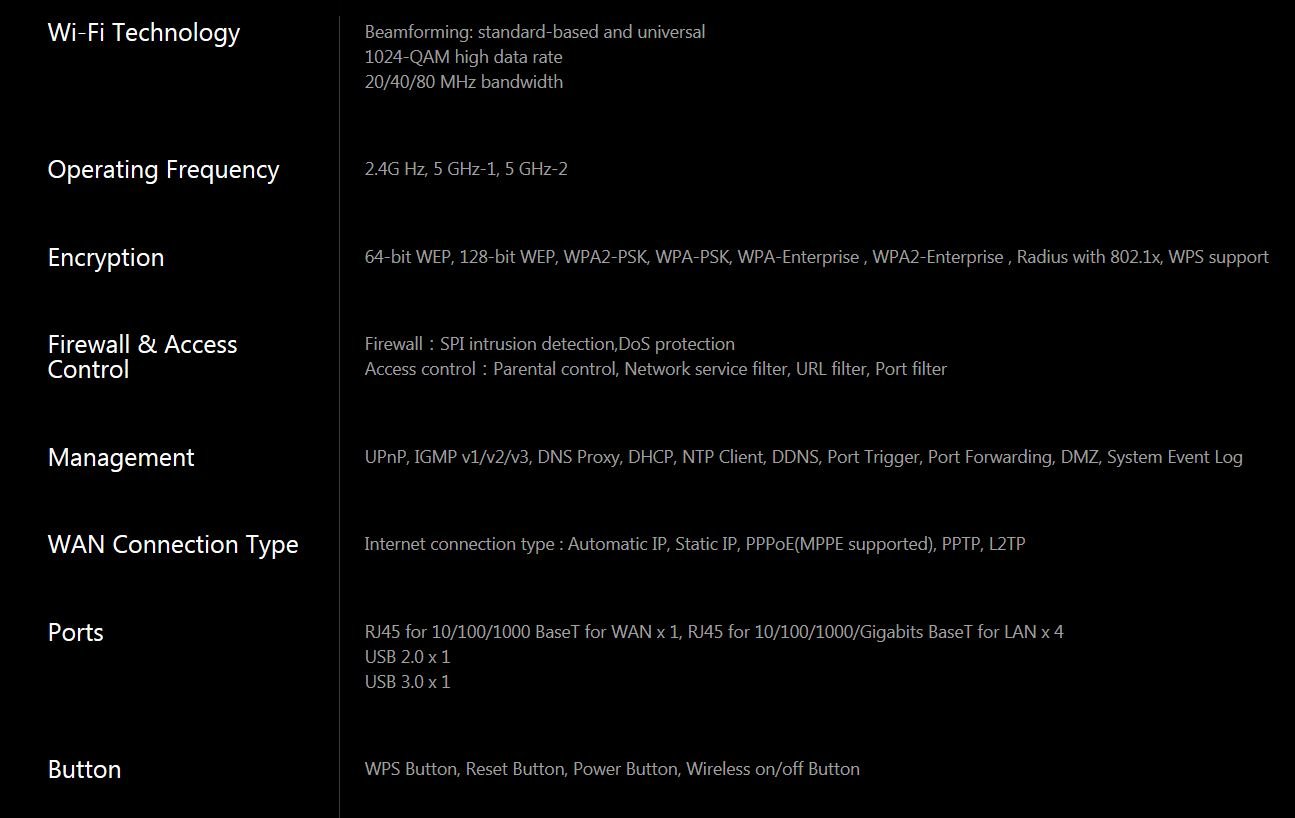Click the 20/40/80 MHz bandwidth line

click(x=464, y=82)
